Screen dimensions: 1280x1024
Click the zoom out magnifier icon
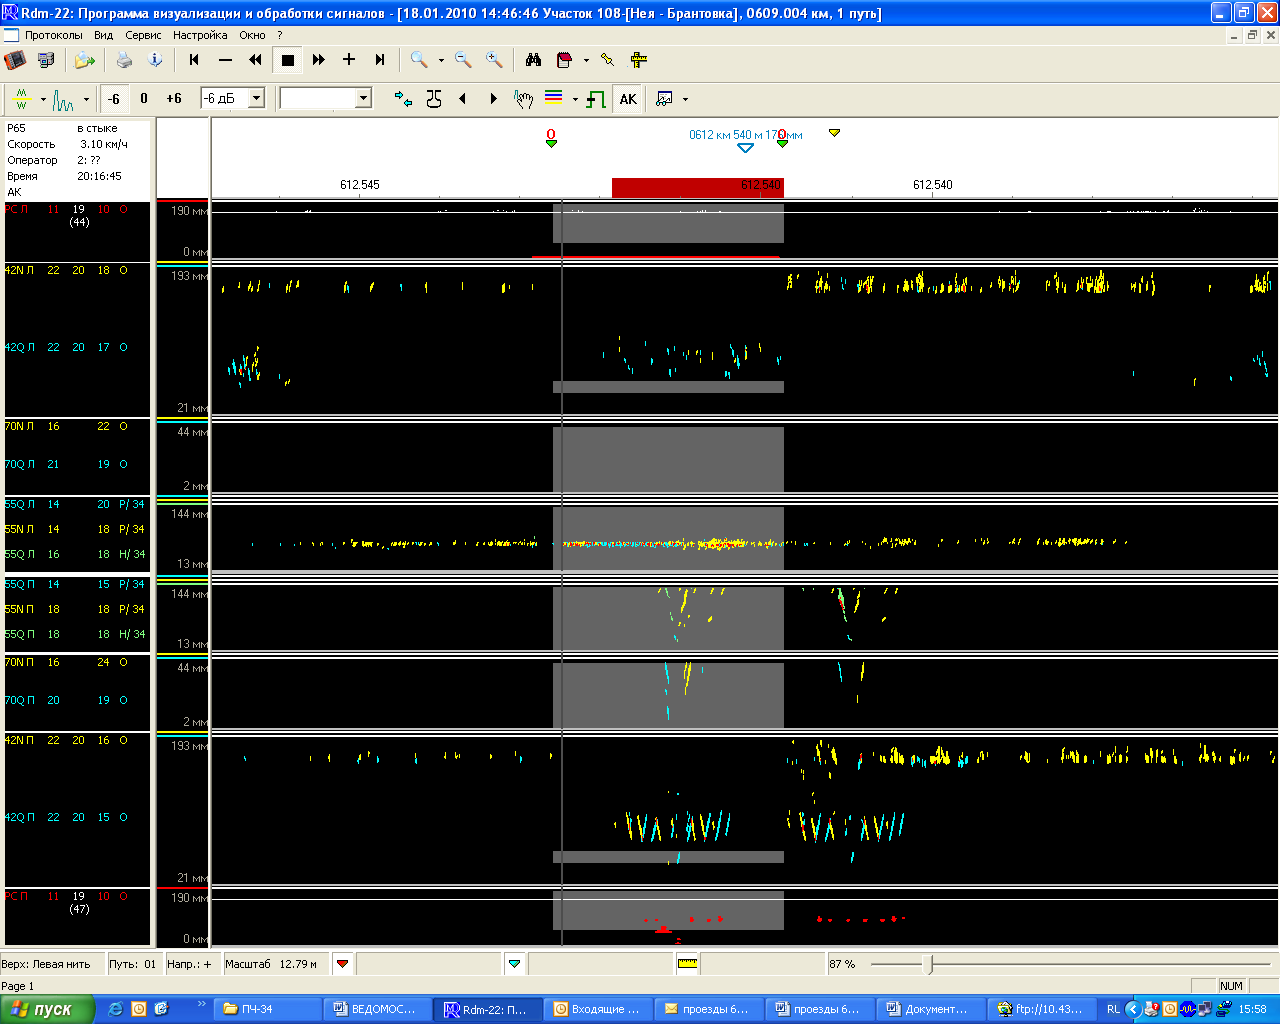[x=463, y=60]
